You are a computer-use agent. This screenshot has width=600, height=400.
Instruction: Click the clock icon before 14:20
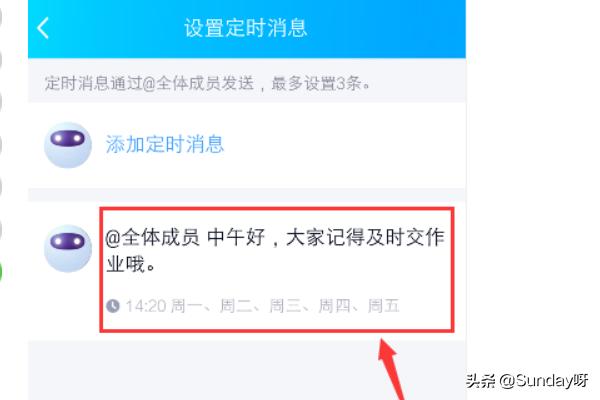(x=112, y=306)
